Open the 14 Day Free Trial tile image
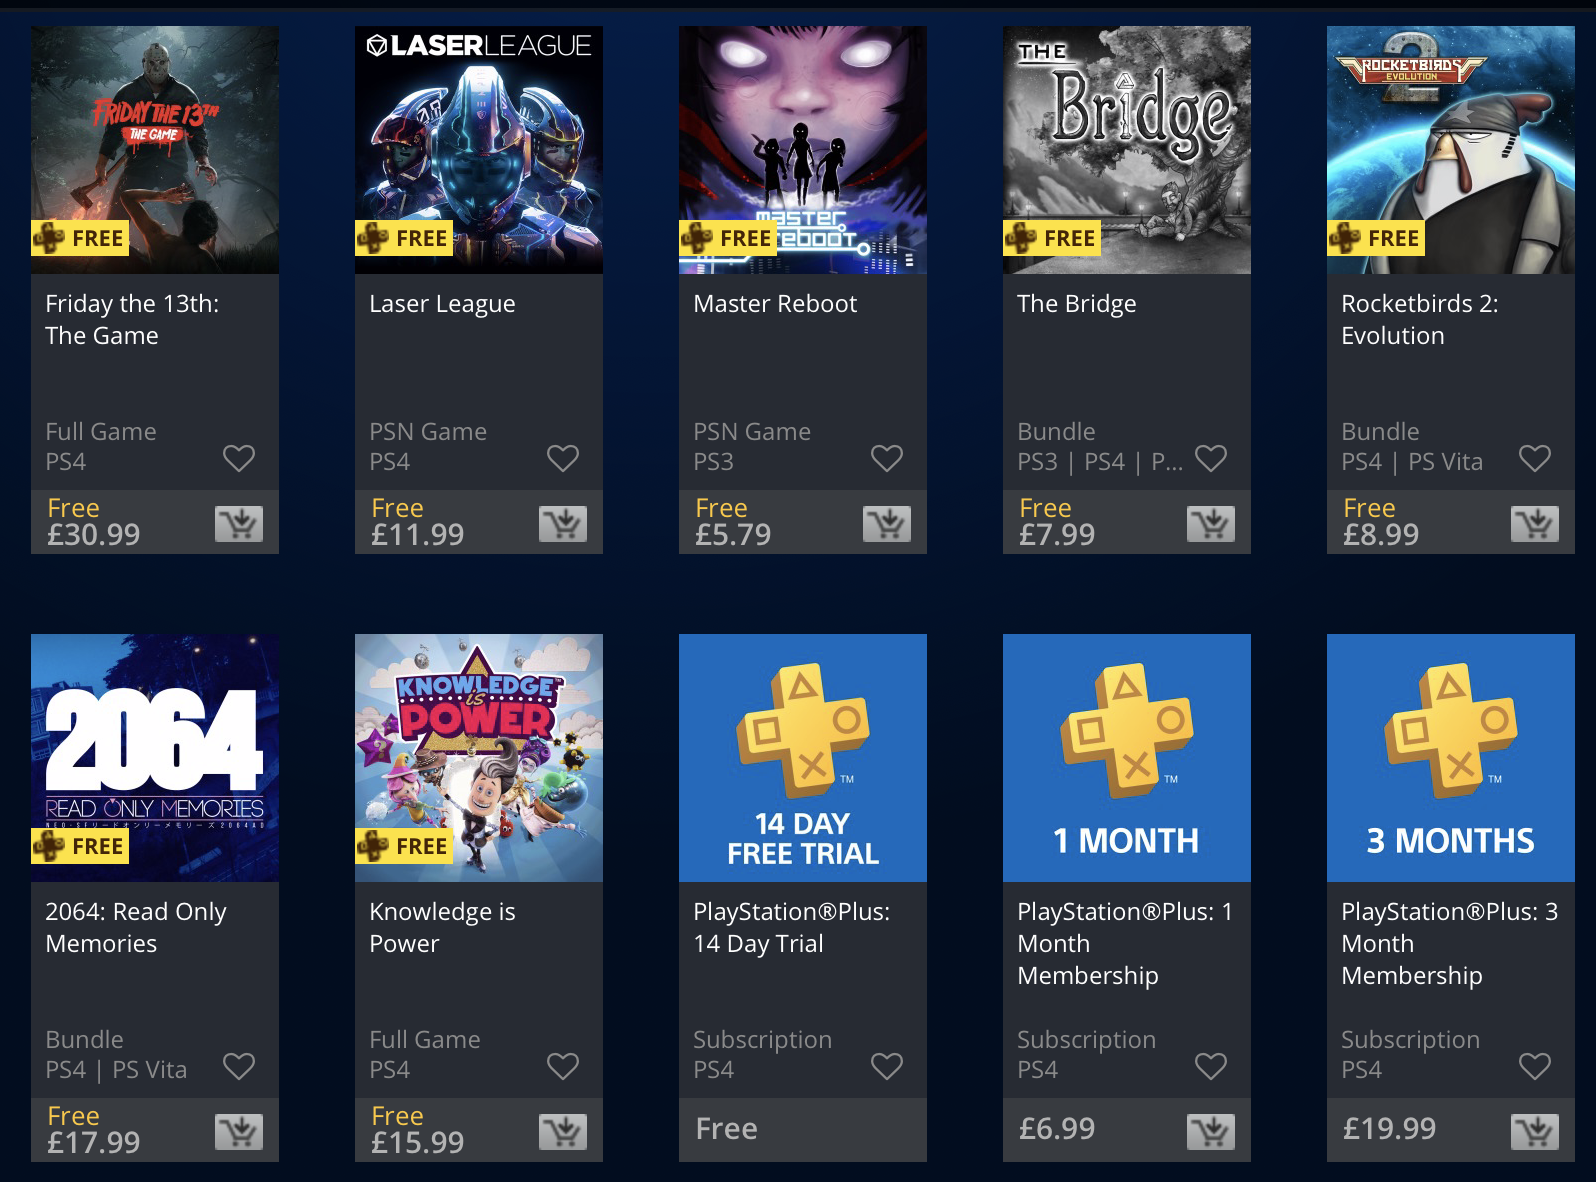Image resolution: width=1596 pixels, height=1182 pixels. click(803, 758)
